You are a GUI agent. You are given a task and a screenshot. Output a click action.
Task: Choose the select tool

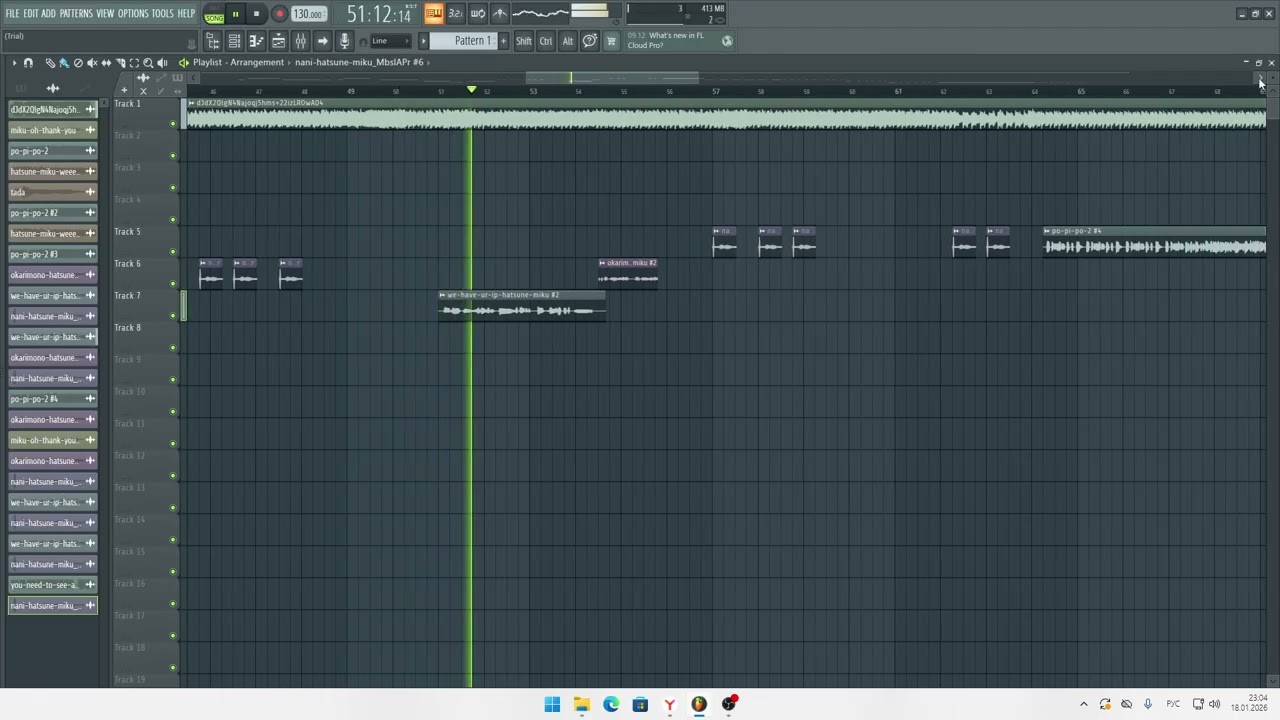[x=134, y=63]
